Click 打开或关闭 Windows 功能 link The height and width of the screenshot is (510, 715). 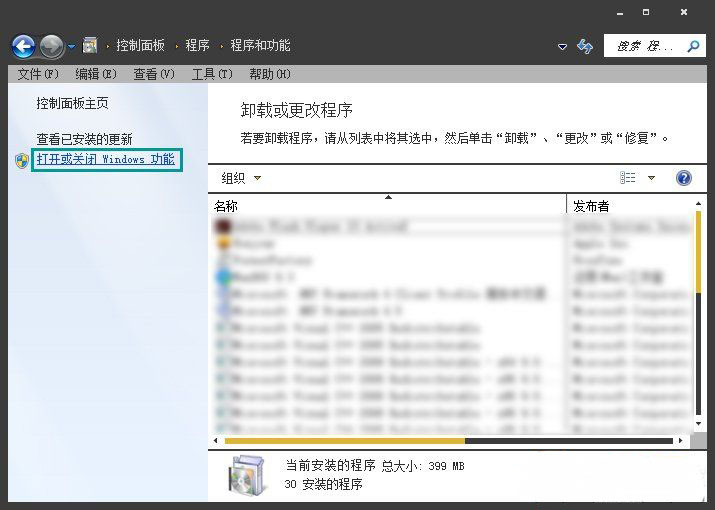[x=105, y=159]
